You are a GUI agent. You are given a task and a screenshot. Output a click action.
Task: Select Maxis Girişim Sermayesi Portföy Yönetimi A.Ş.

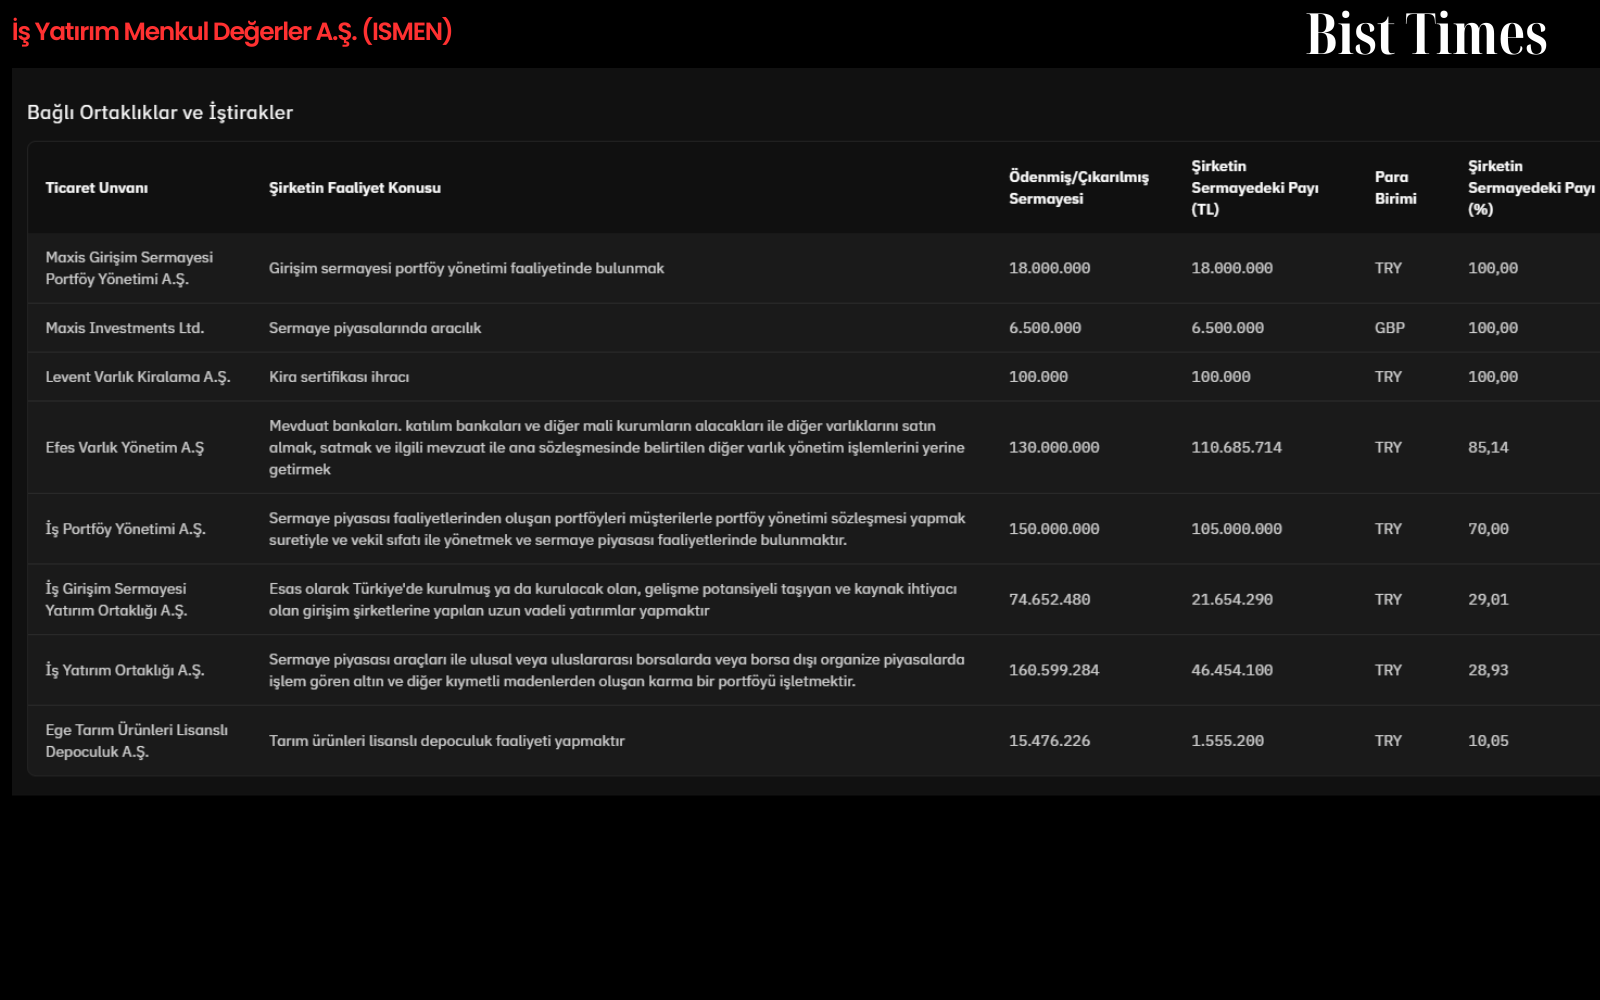129,268
